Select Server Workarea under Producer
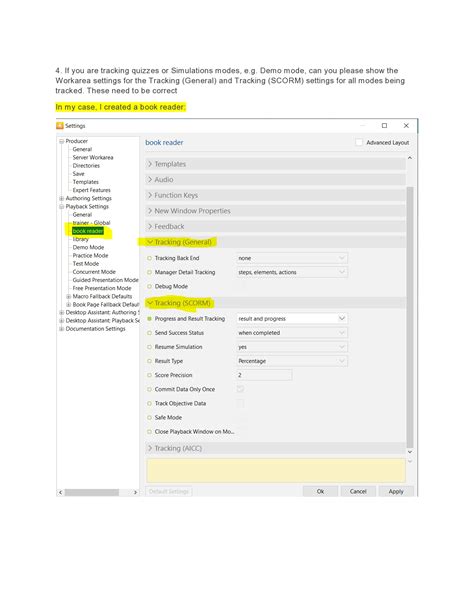This screenshot has width=474, height=613. coord(93,157)
